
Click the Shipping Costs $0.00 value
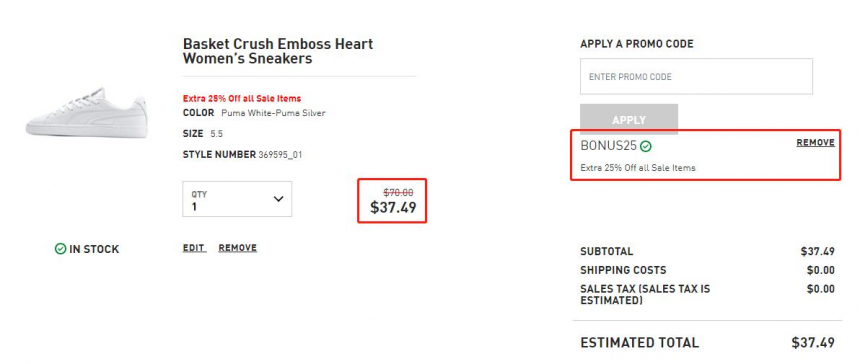[x=821, y=270]
